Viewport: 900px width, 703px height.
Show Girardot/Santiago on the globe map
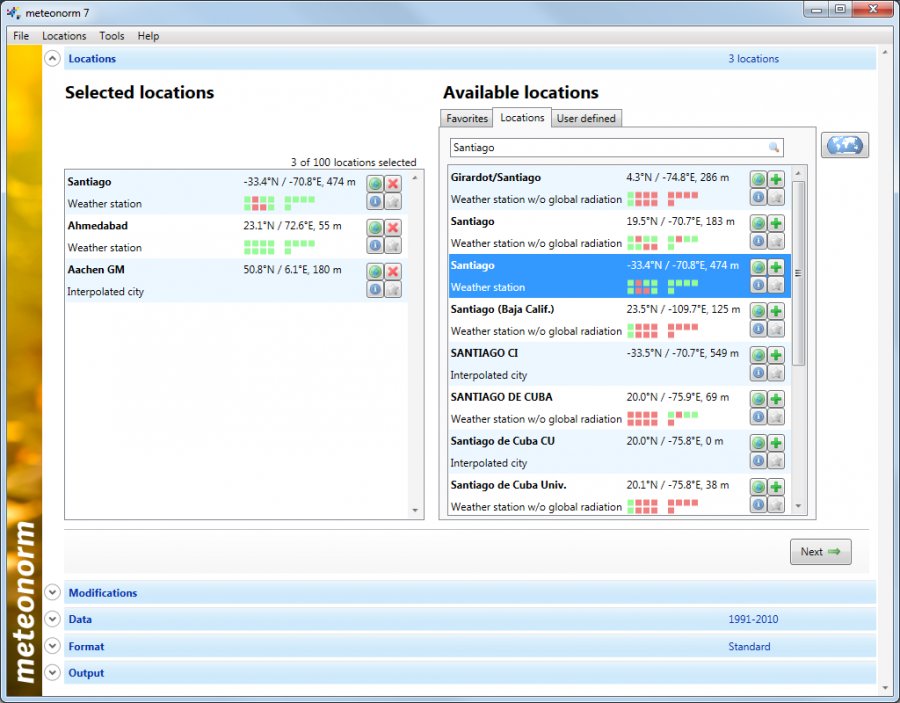758,179
